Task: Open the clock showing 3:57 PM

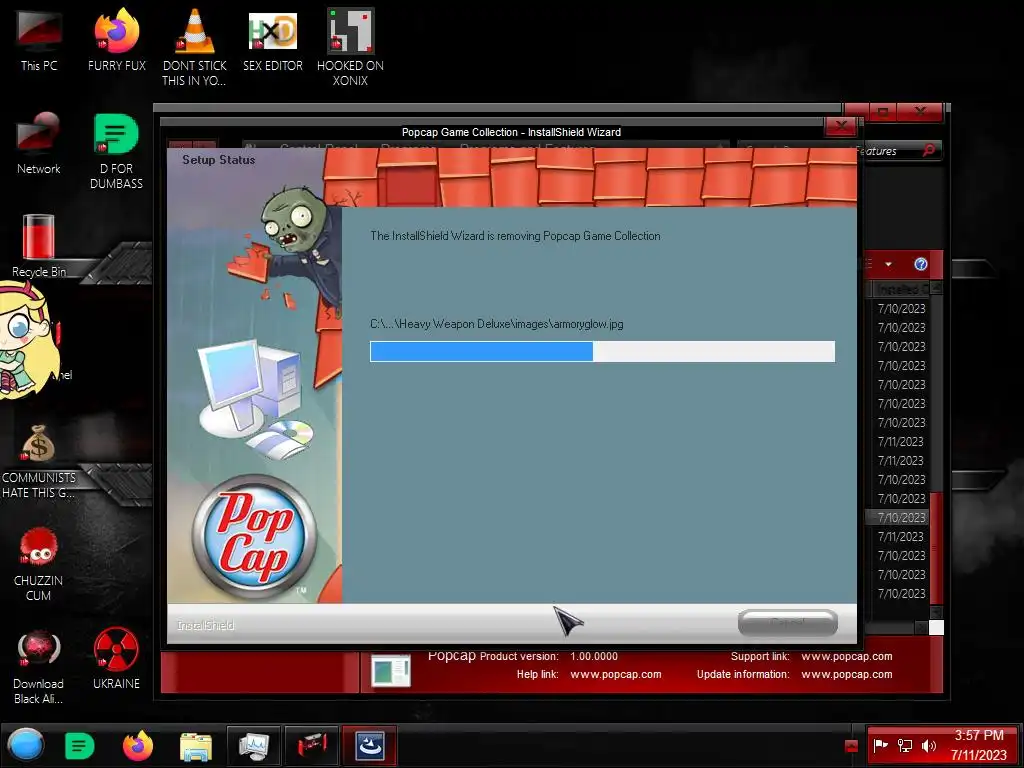Action: pos(978,745)
